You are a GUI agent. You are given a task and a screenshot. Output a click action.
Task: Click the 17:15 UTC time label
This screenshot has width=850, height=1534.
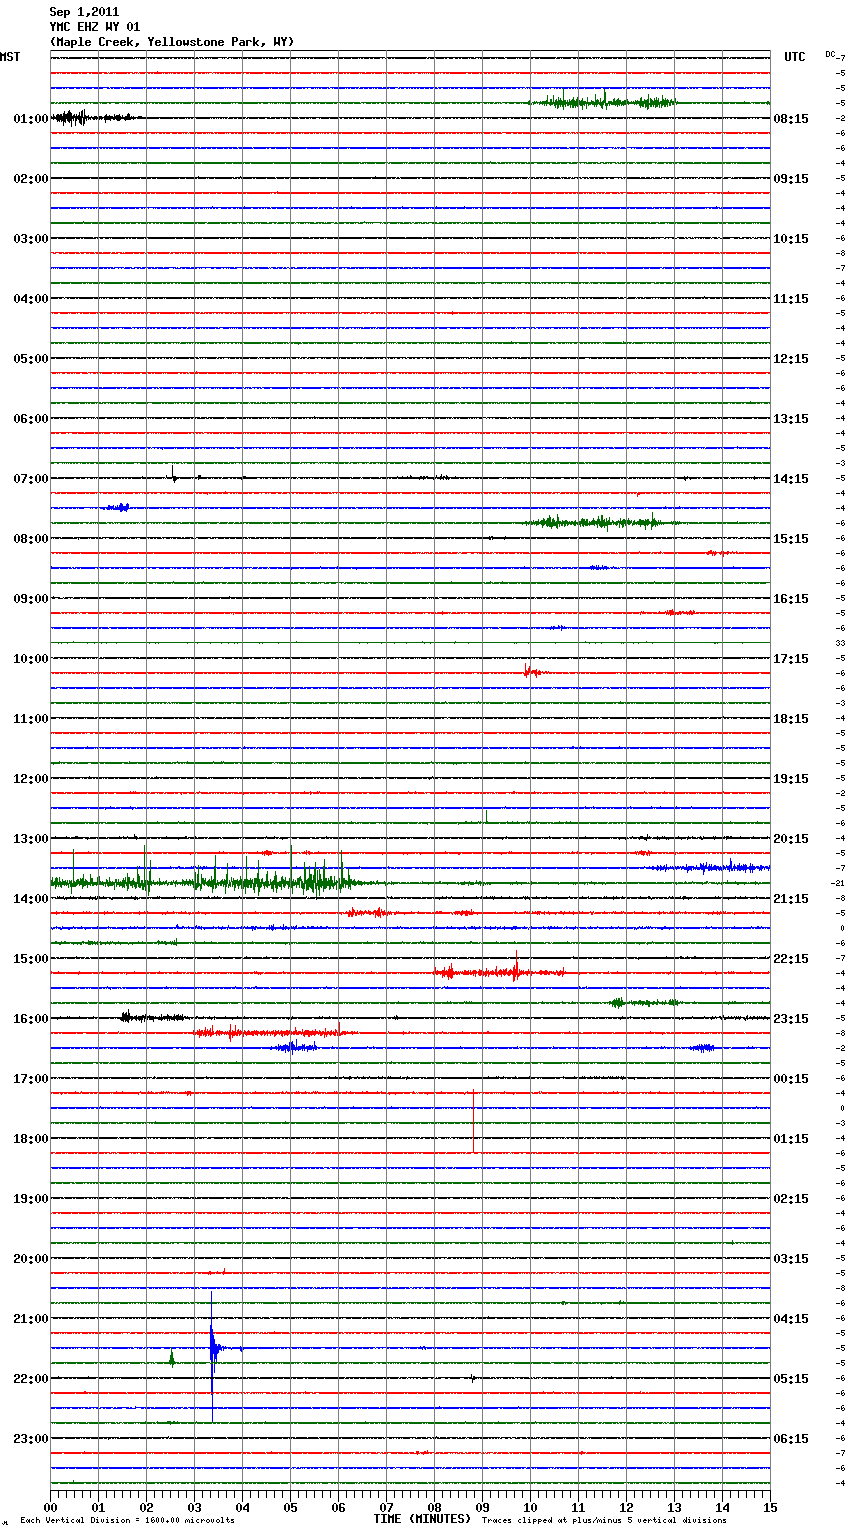click(791, 659)
